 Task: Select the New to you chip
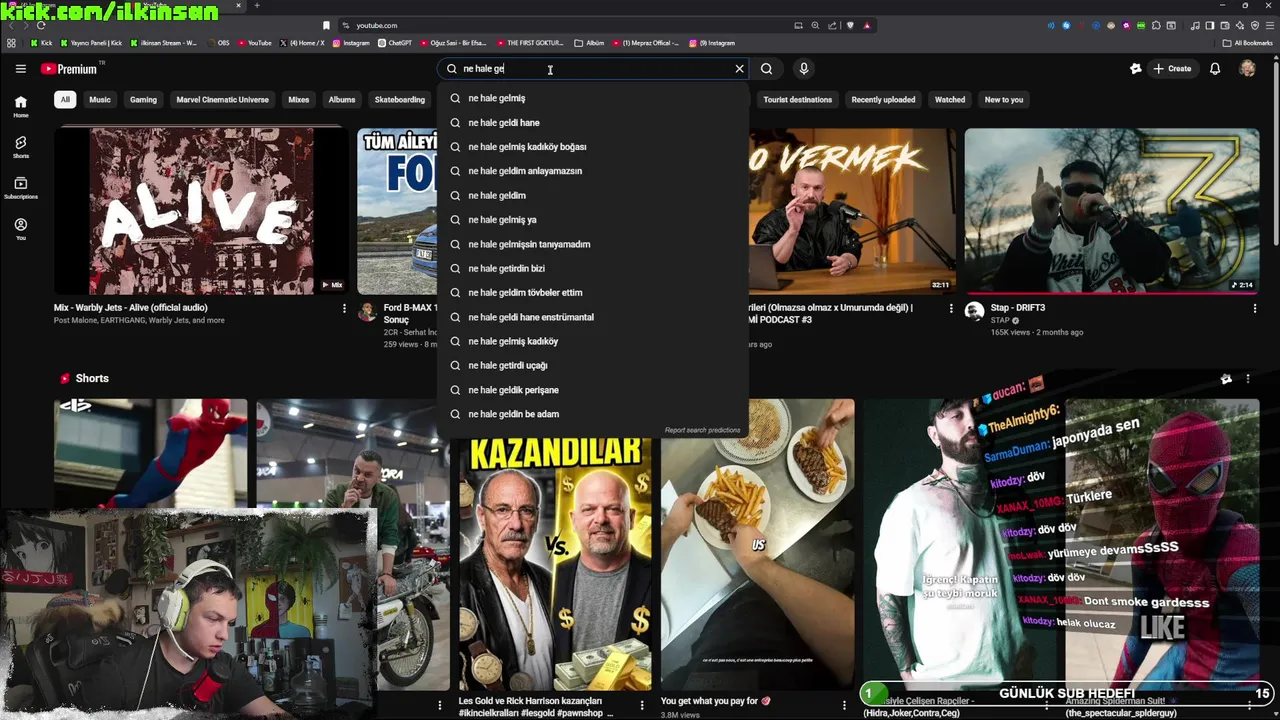point(1004,99)
